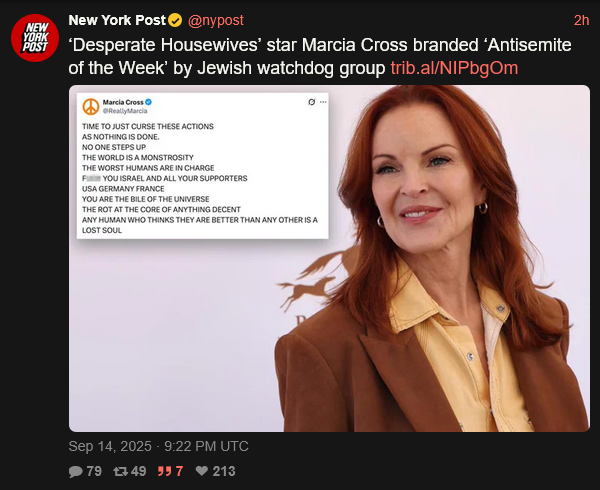Click the tweet headline text
Viewport: 600px width, 490px height.
coord(320,56)
